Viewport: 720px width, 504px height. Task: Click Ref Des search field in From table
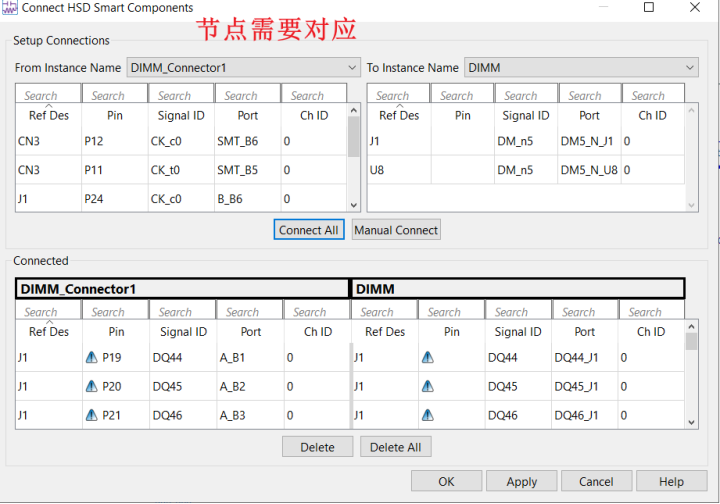(48, 94)
